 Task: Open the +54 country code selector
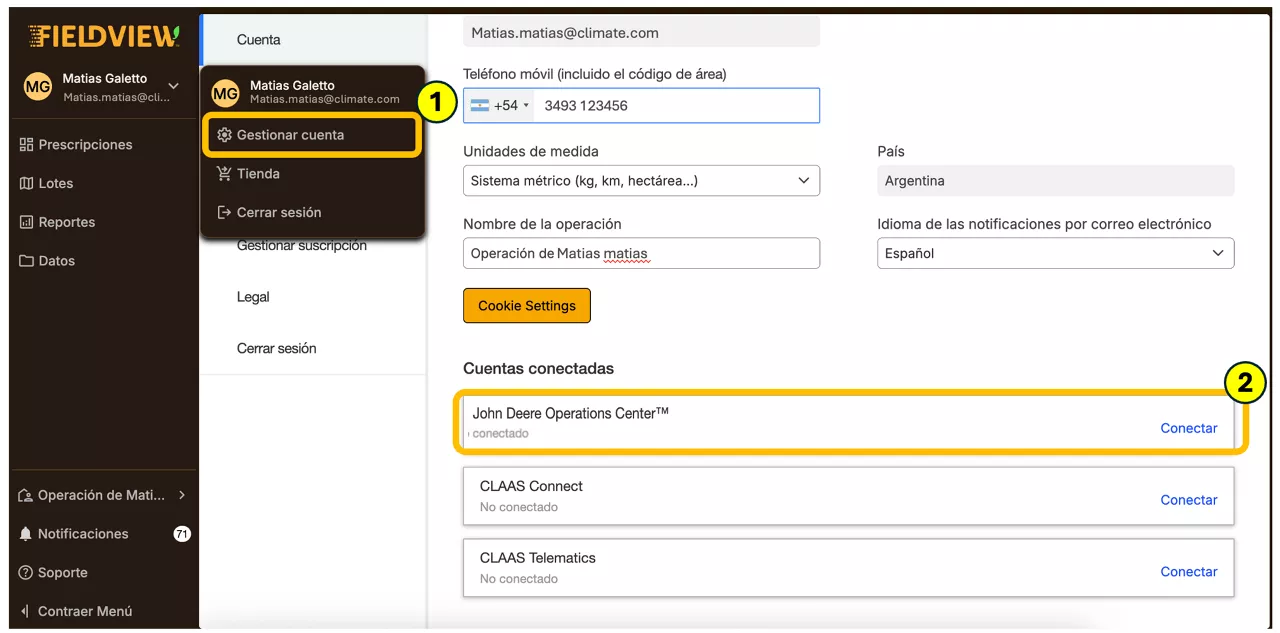tap(501, 106)
